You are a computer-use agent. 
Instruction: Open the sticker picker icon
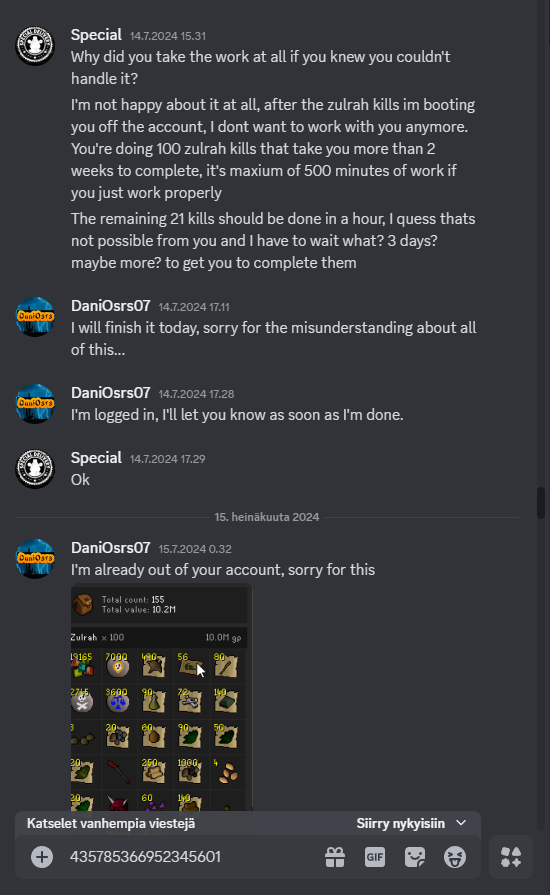(x=415, y=857)
